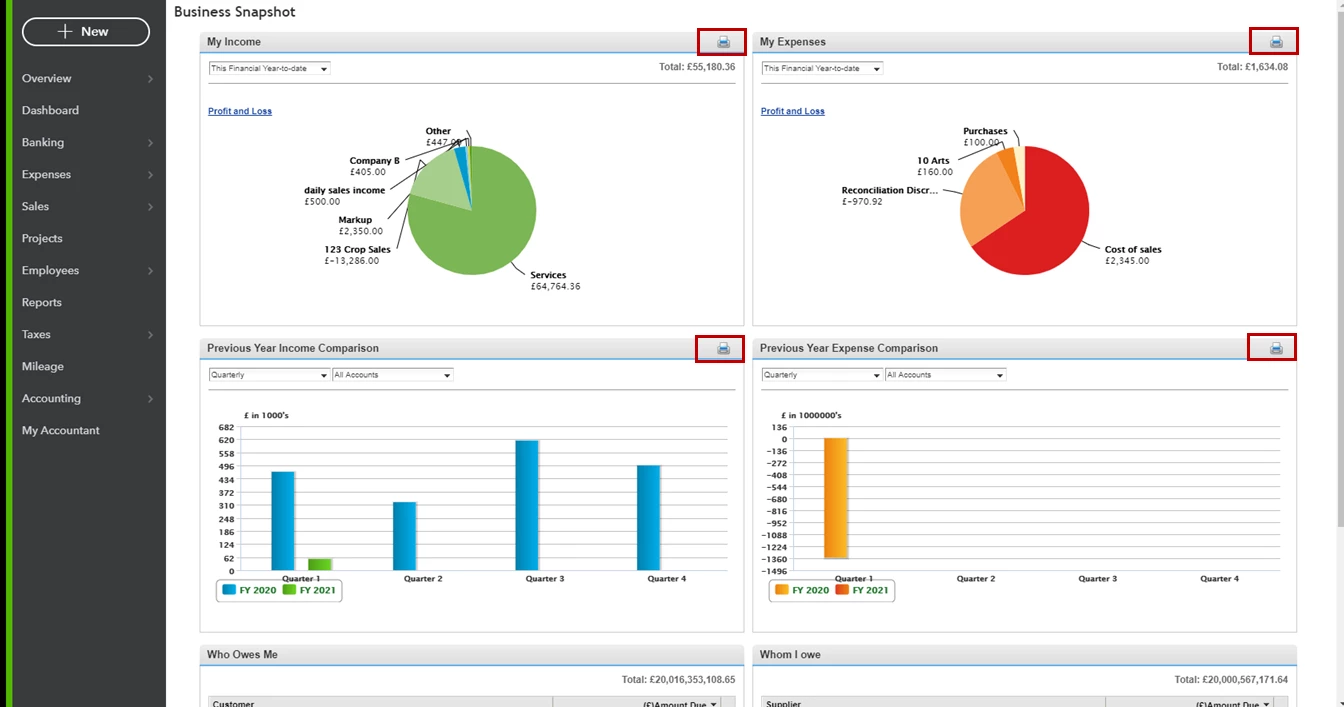The width and height of the screenshot is (1344, 707).
Task: Click the plus New button
Action: tap(86, 32)
